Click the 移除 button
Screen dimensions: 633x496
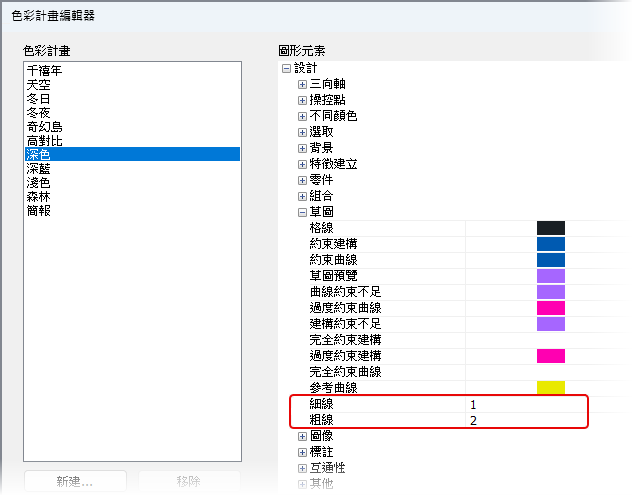click(189, 481)
